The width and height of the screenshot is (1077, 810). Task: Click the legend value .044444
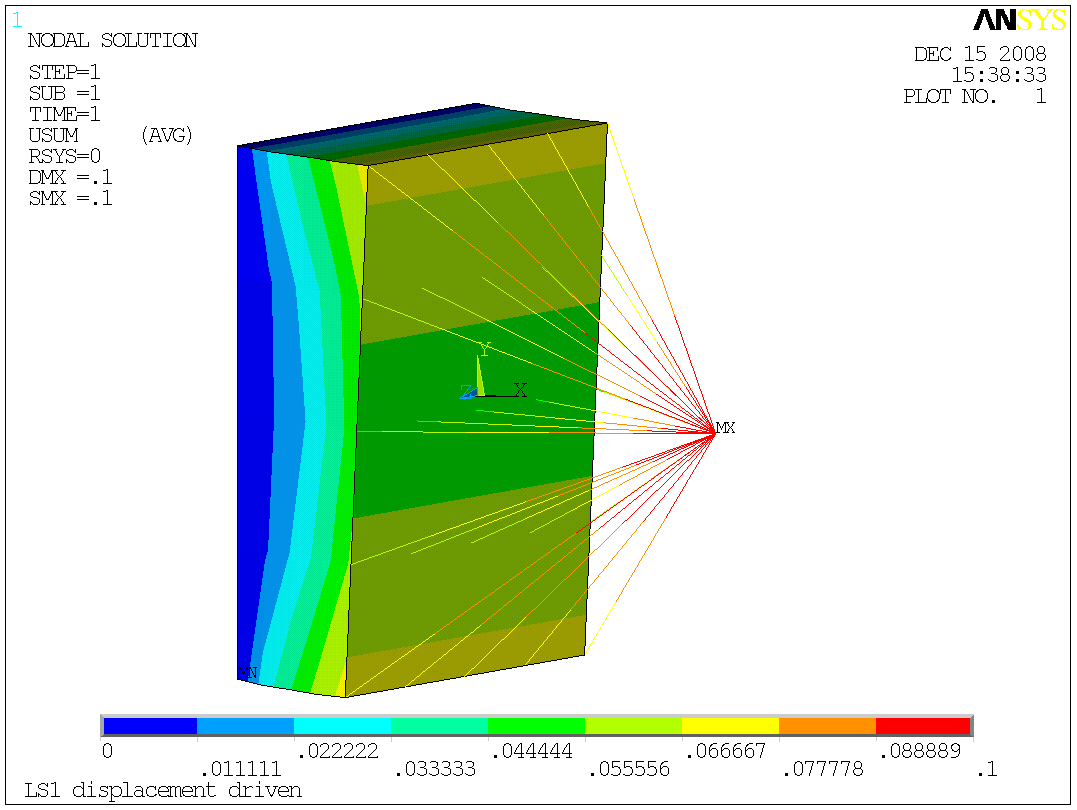coord(532,751)
